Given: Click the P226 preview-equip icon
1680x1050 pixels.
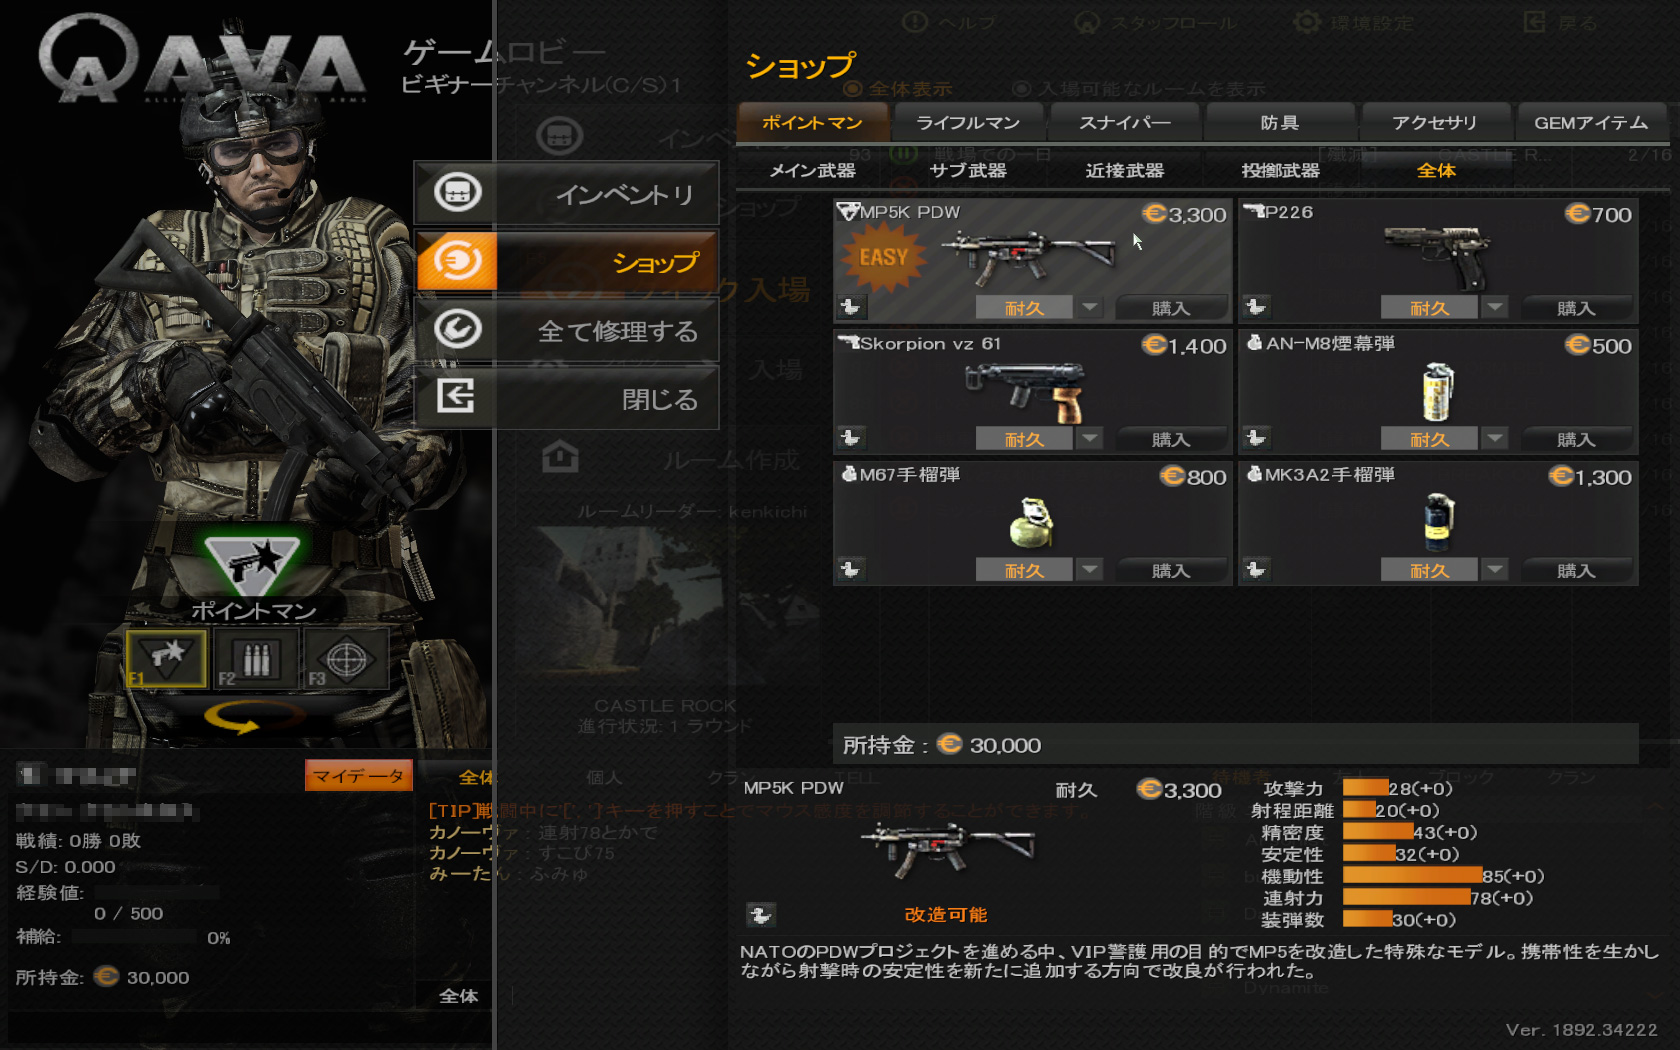Looking at the screenshot, I should tap(1256, 307).
